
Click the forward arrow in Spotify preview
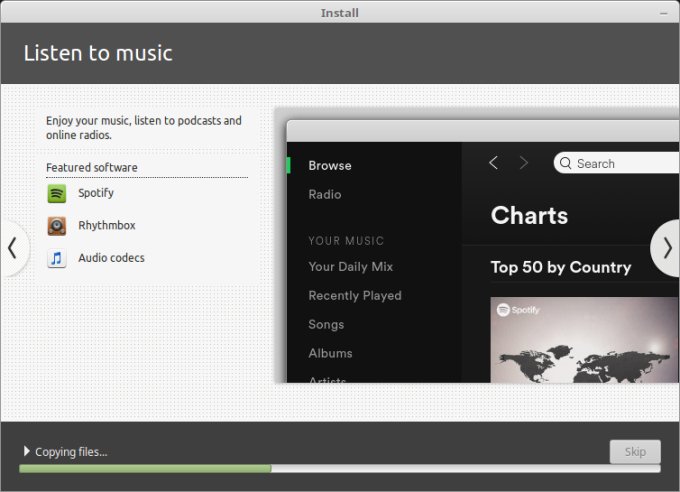point(524,163)
